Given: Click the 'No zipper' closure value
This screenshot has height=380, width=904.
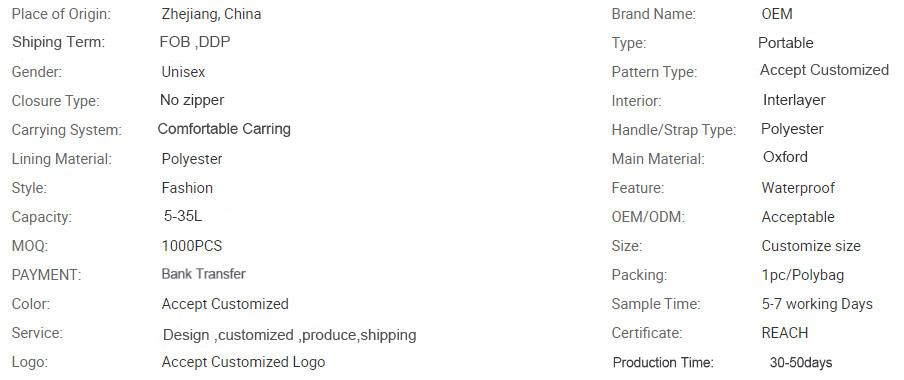Looking at the screenshot, I should coord(192,100).
